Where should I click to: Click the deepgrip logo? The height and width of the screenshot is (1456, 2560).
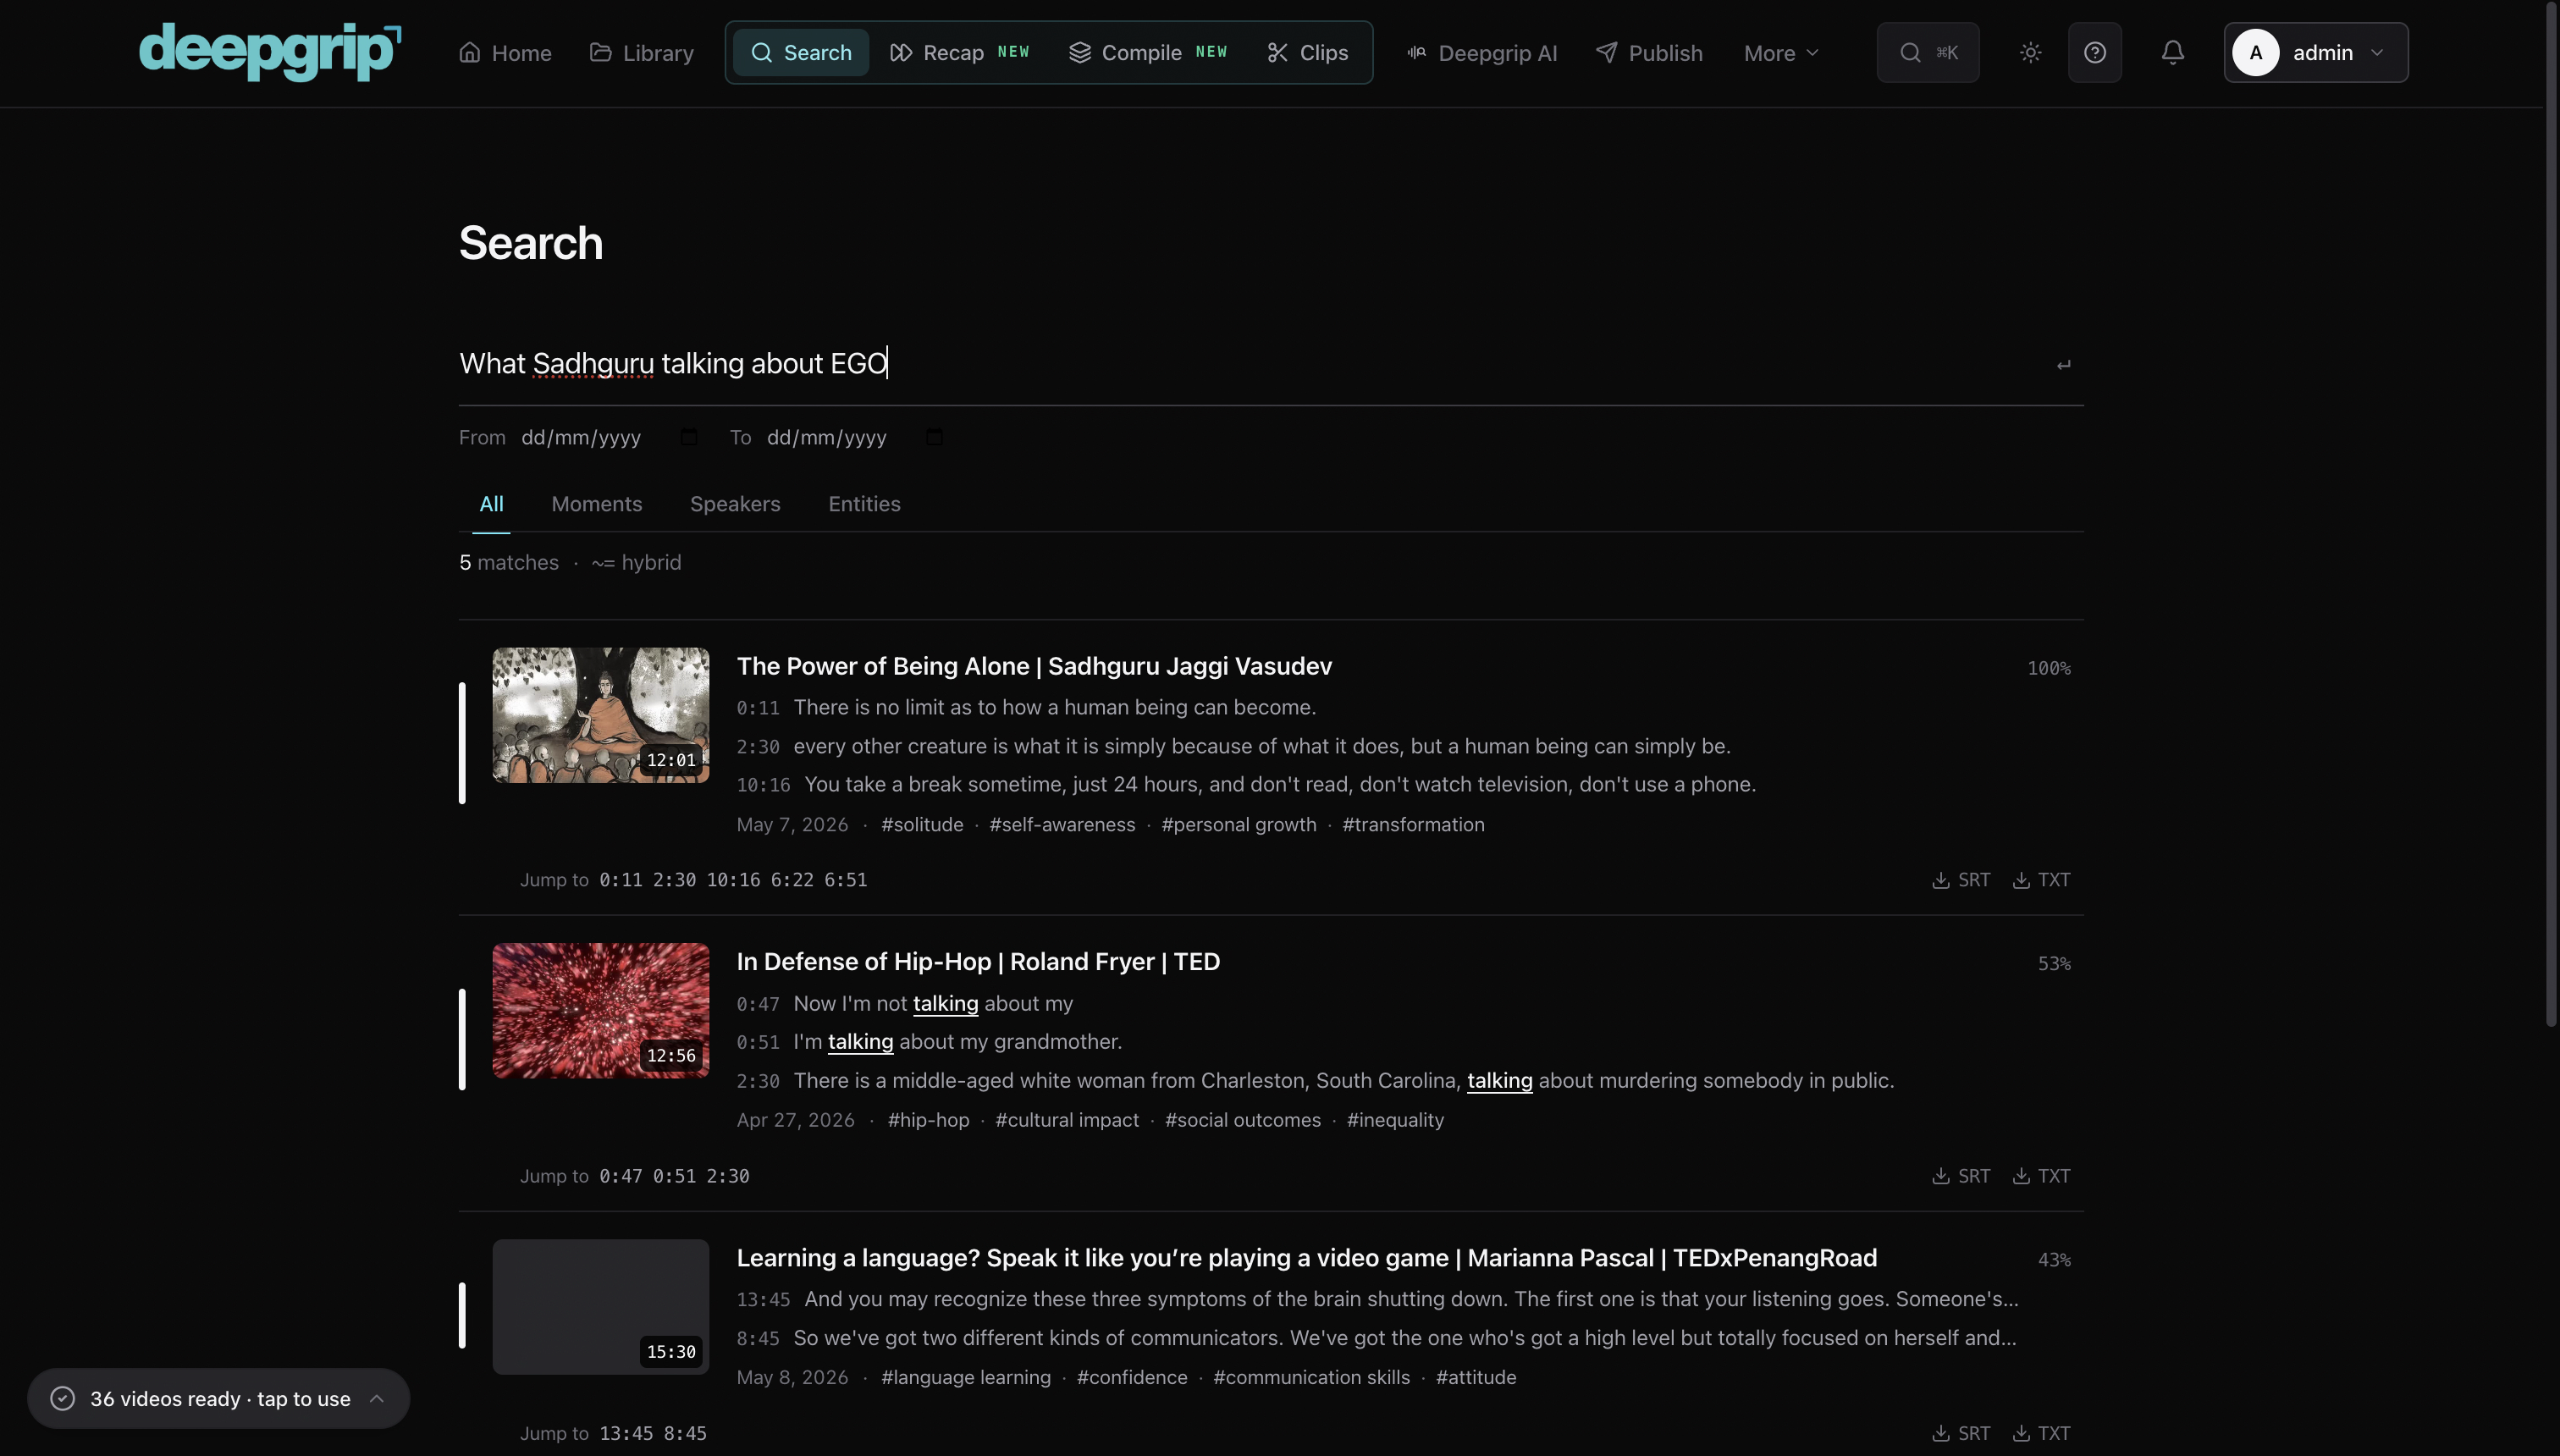click(x=270, y=52)
